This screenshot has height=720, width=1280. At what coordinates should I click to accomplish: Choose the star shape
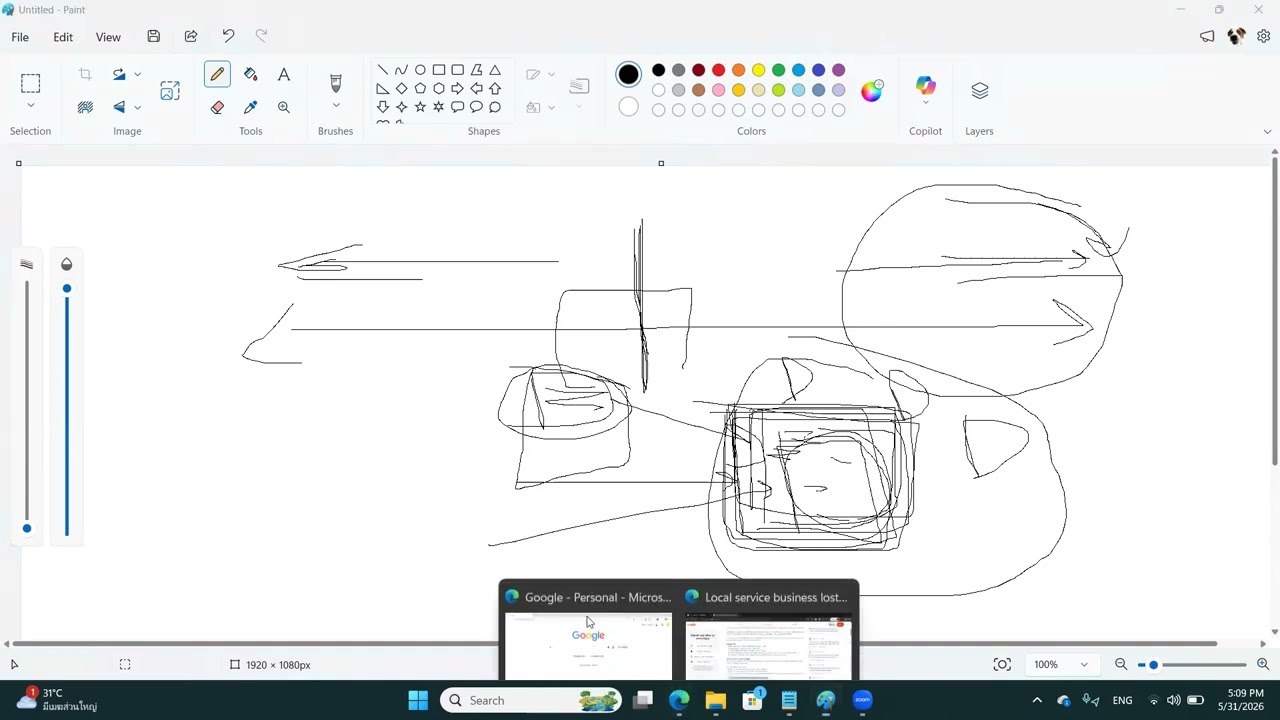click(420, 107)
